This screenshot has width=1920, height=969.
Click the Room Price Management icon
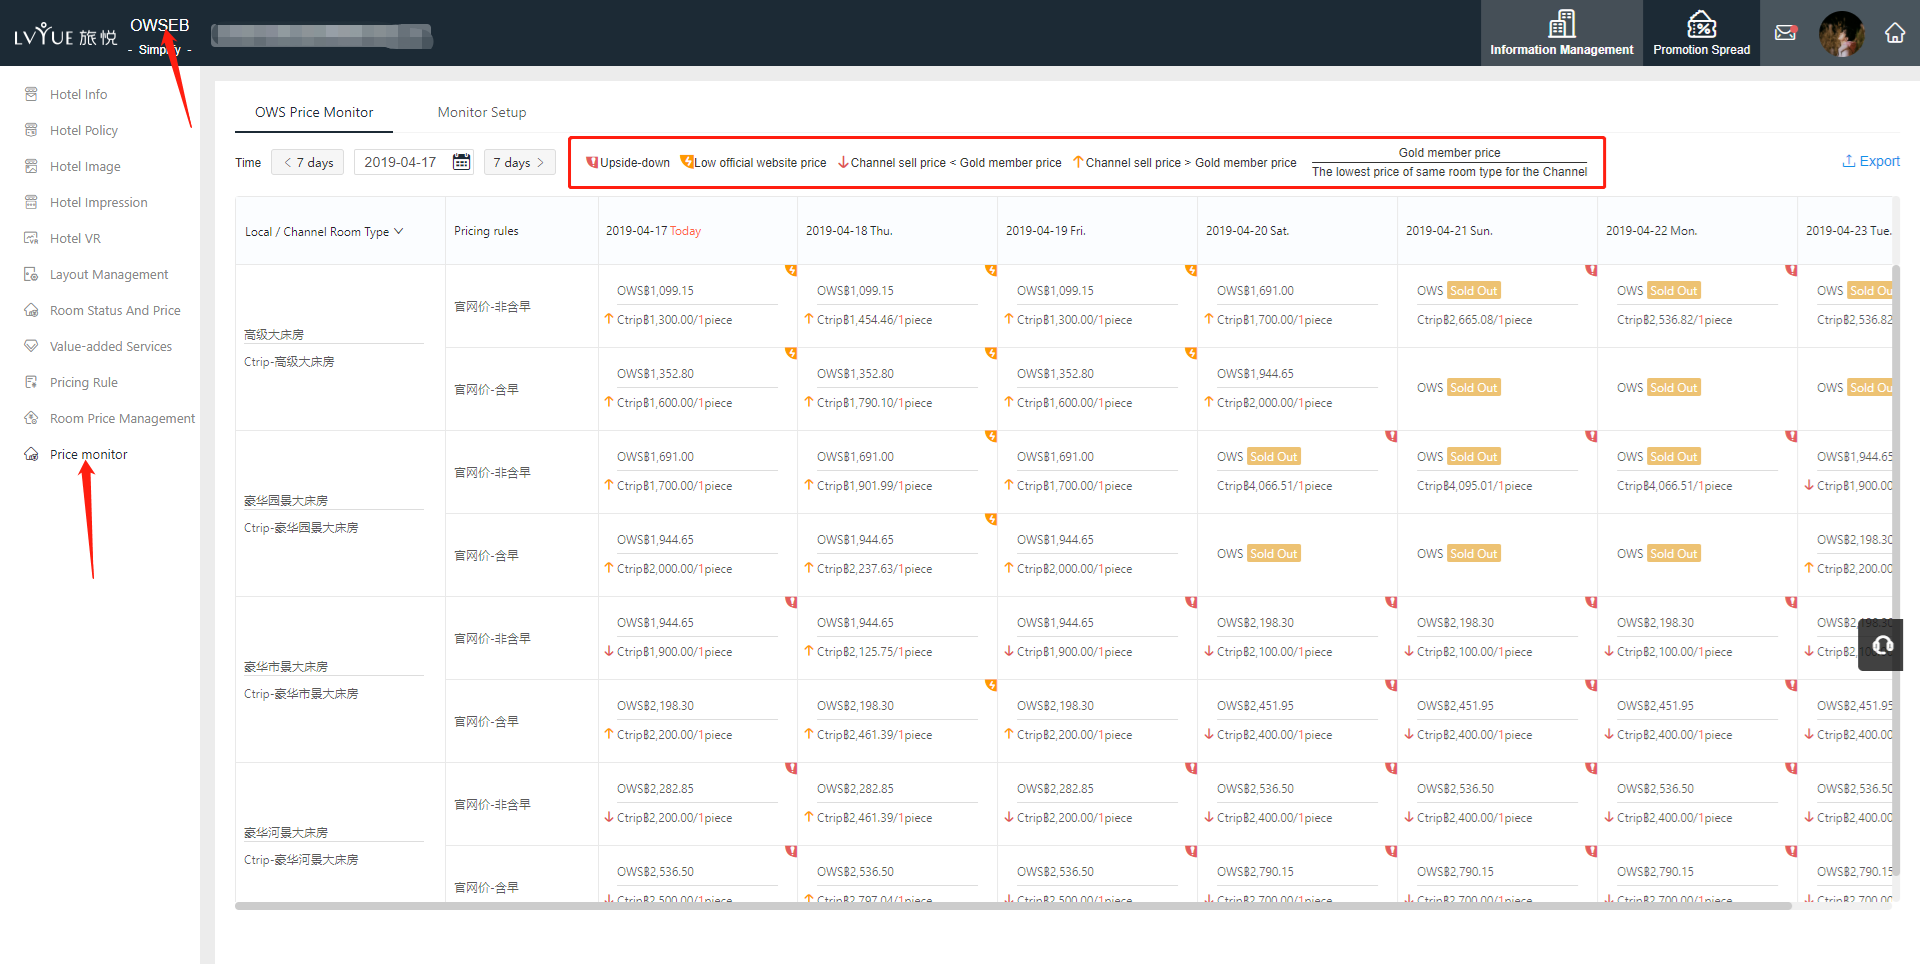31,418
